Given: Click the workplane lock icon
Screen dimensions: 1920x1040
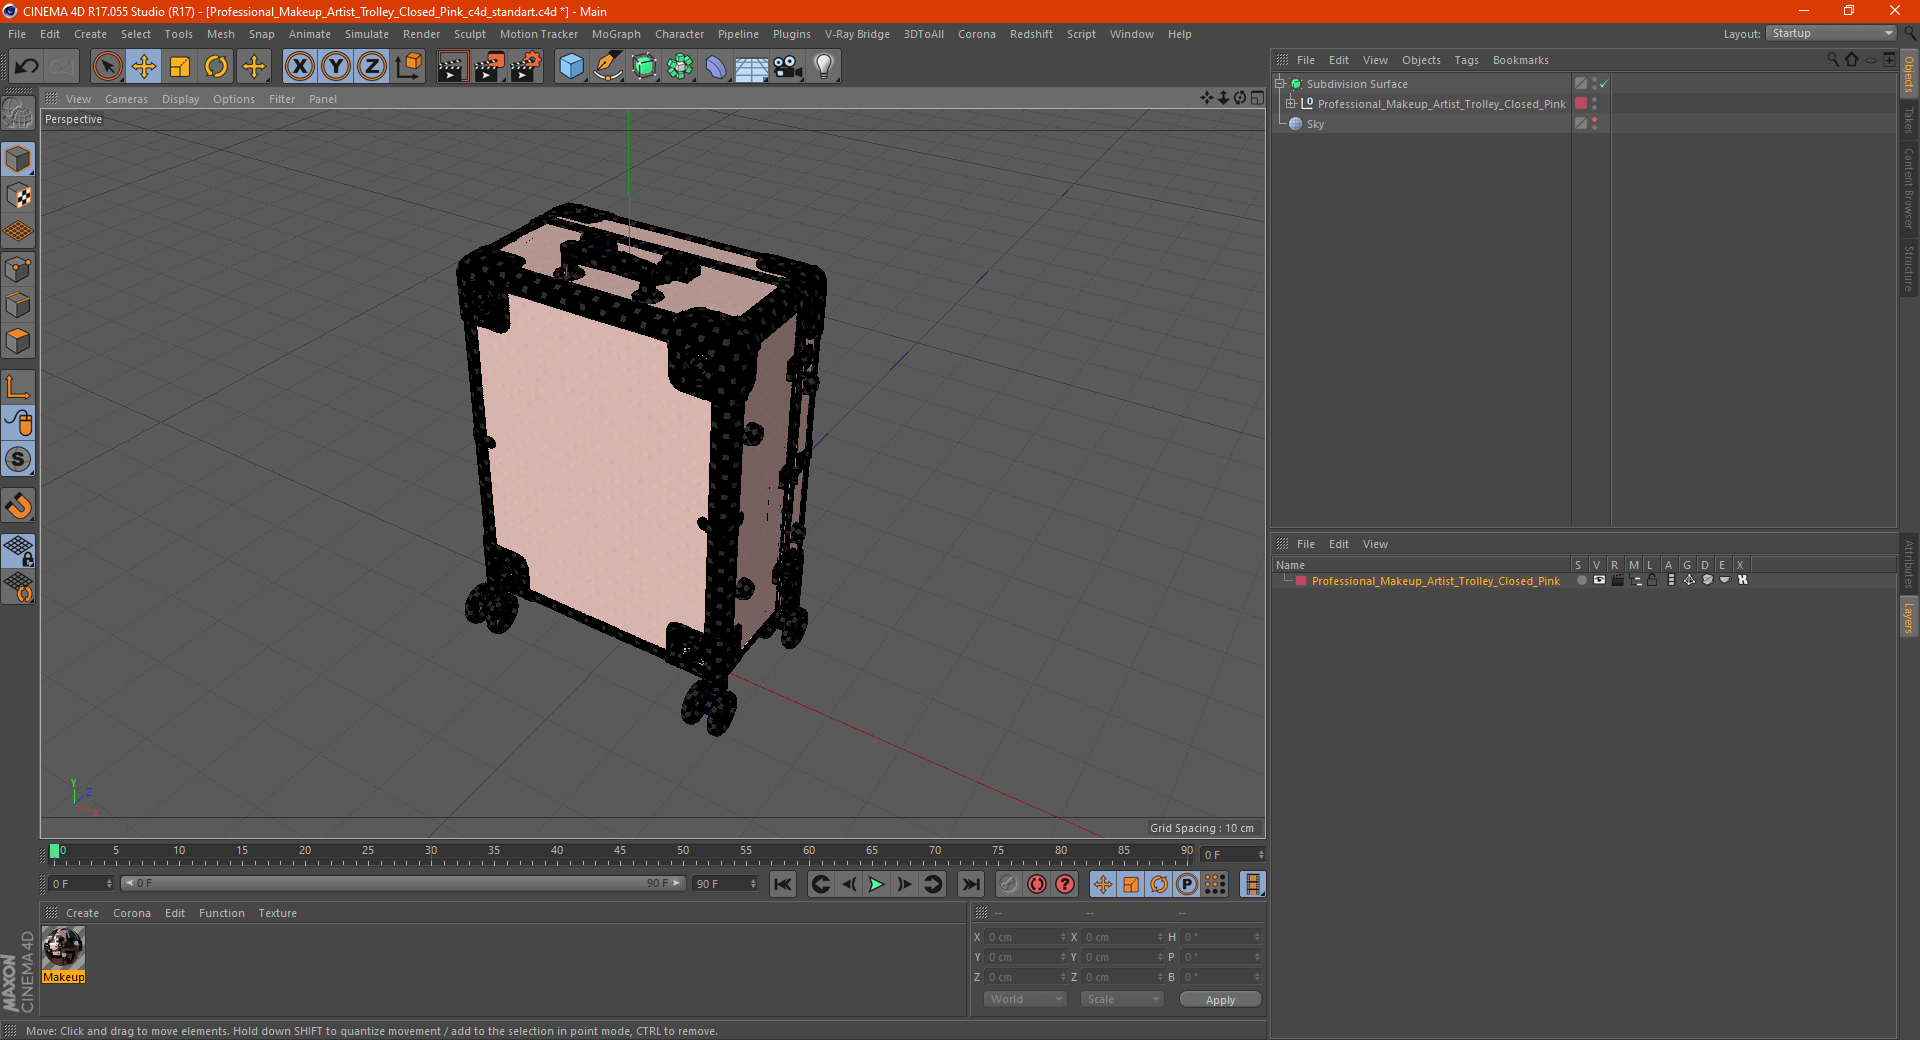Looking at the screenshot, I should click(18, 550).
